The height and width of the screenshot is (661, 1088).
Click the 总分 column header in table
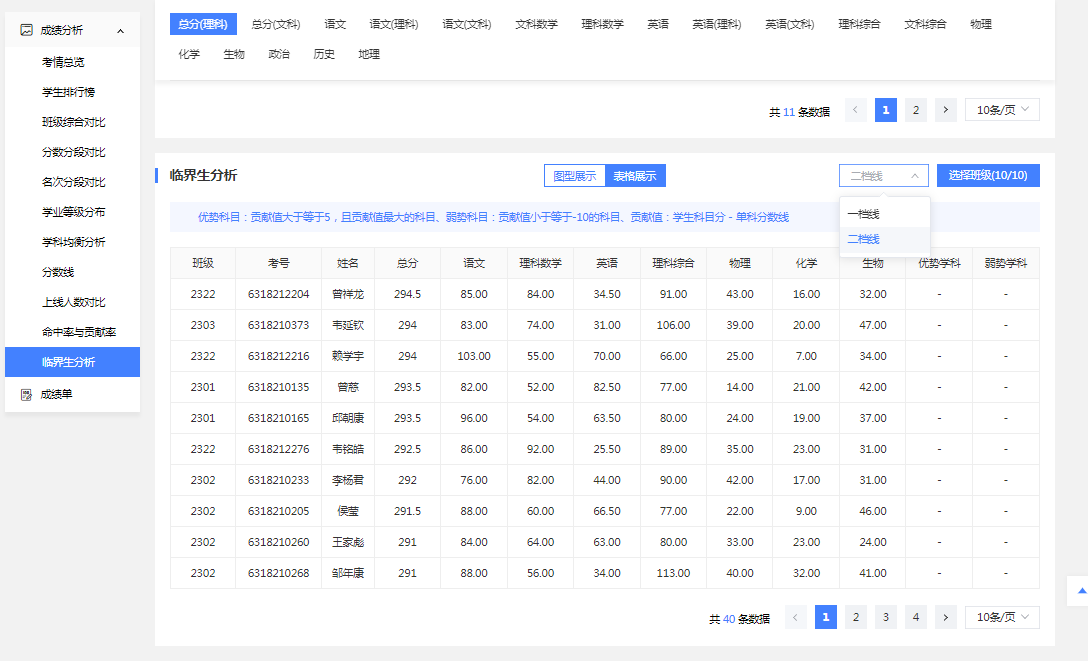pyautogui.click(x=407, y=263)
